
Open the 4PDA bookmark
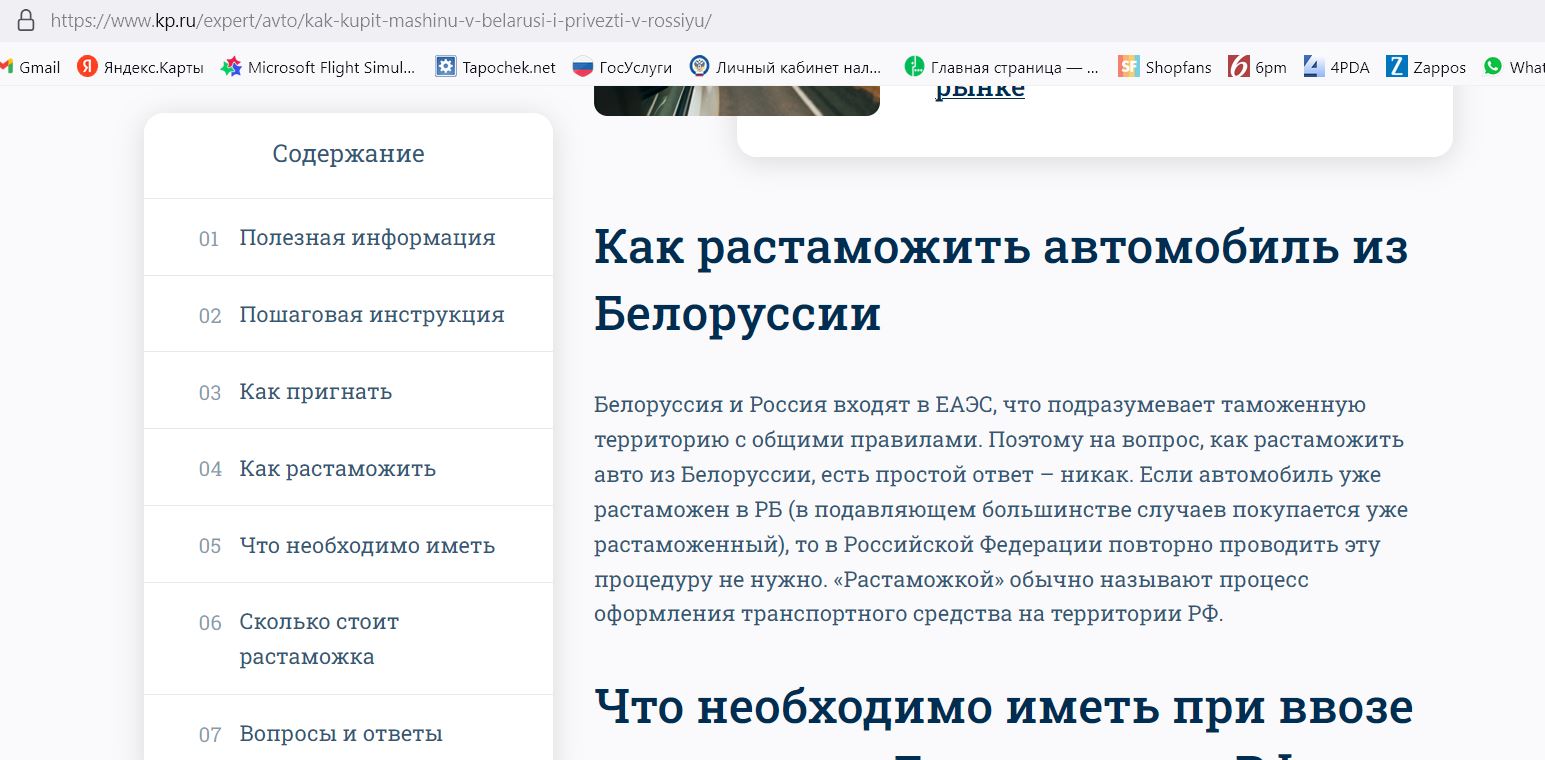coord(1337,67)
